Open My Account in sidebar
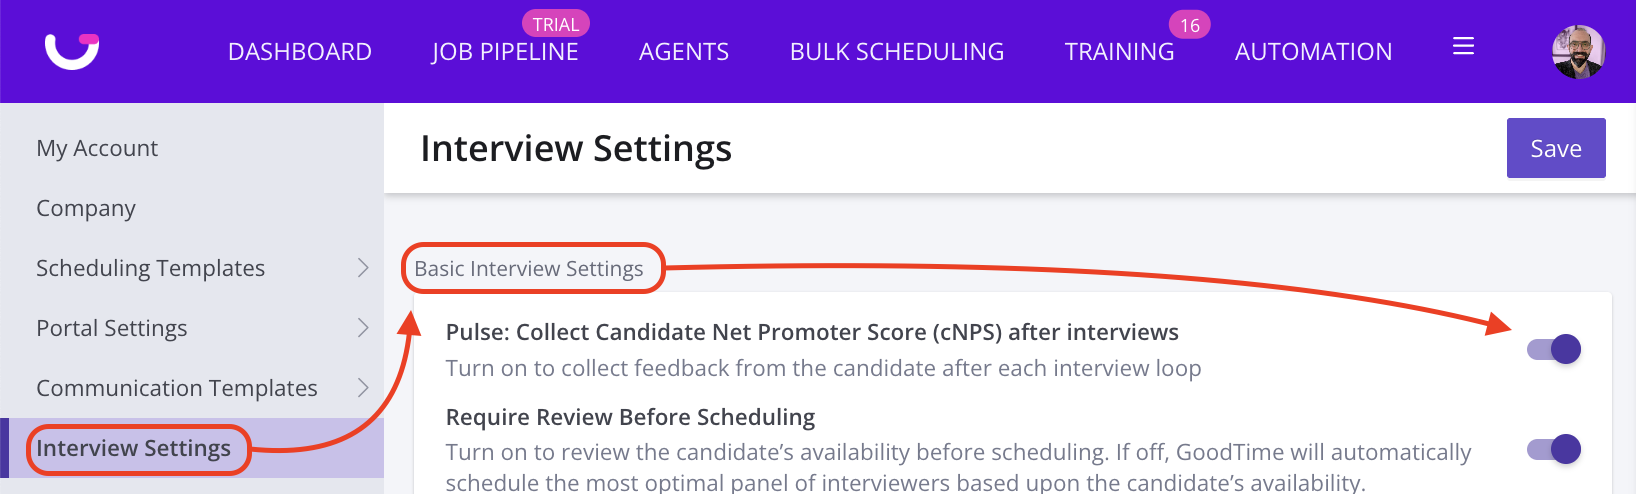The height and width of the screenshot is (494, 1636). click(x=97, y=148)
